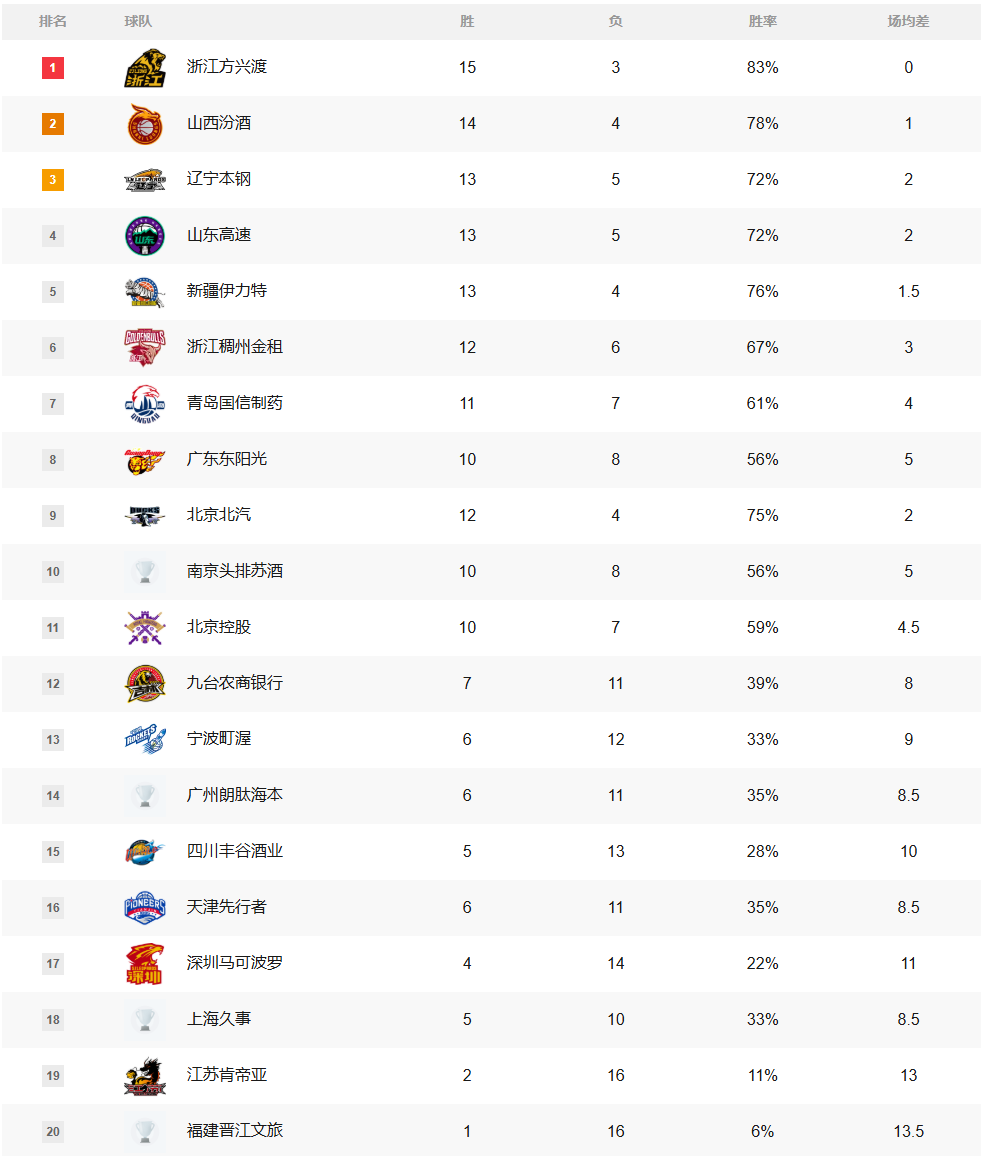Select the 深圳马可波罗 red logo

click(x=145, y=964)
